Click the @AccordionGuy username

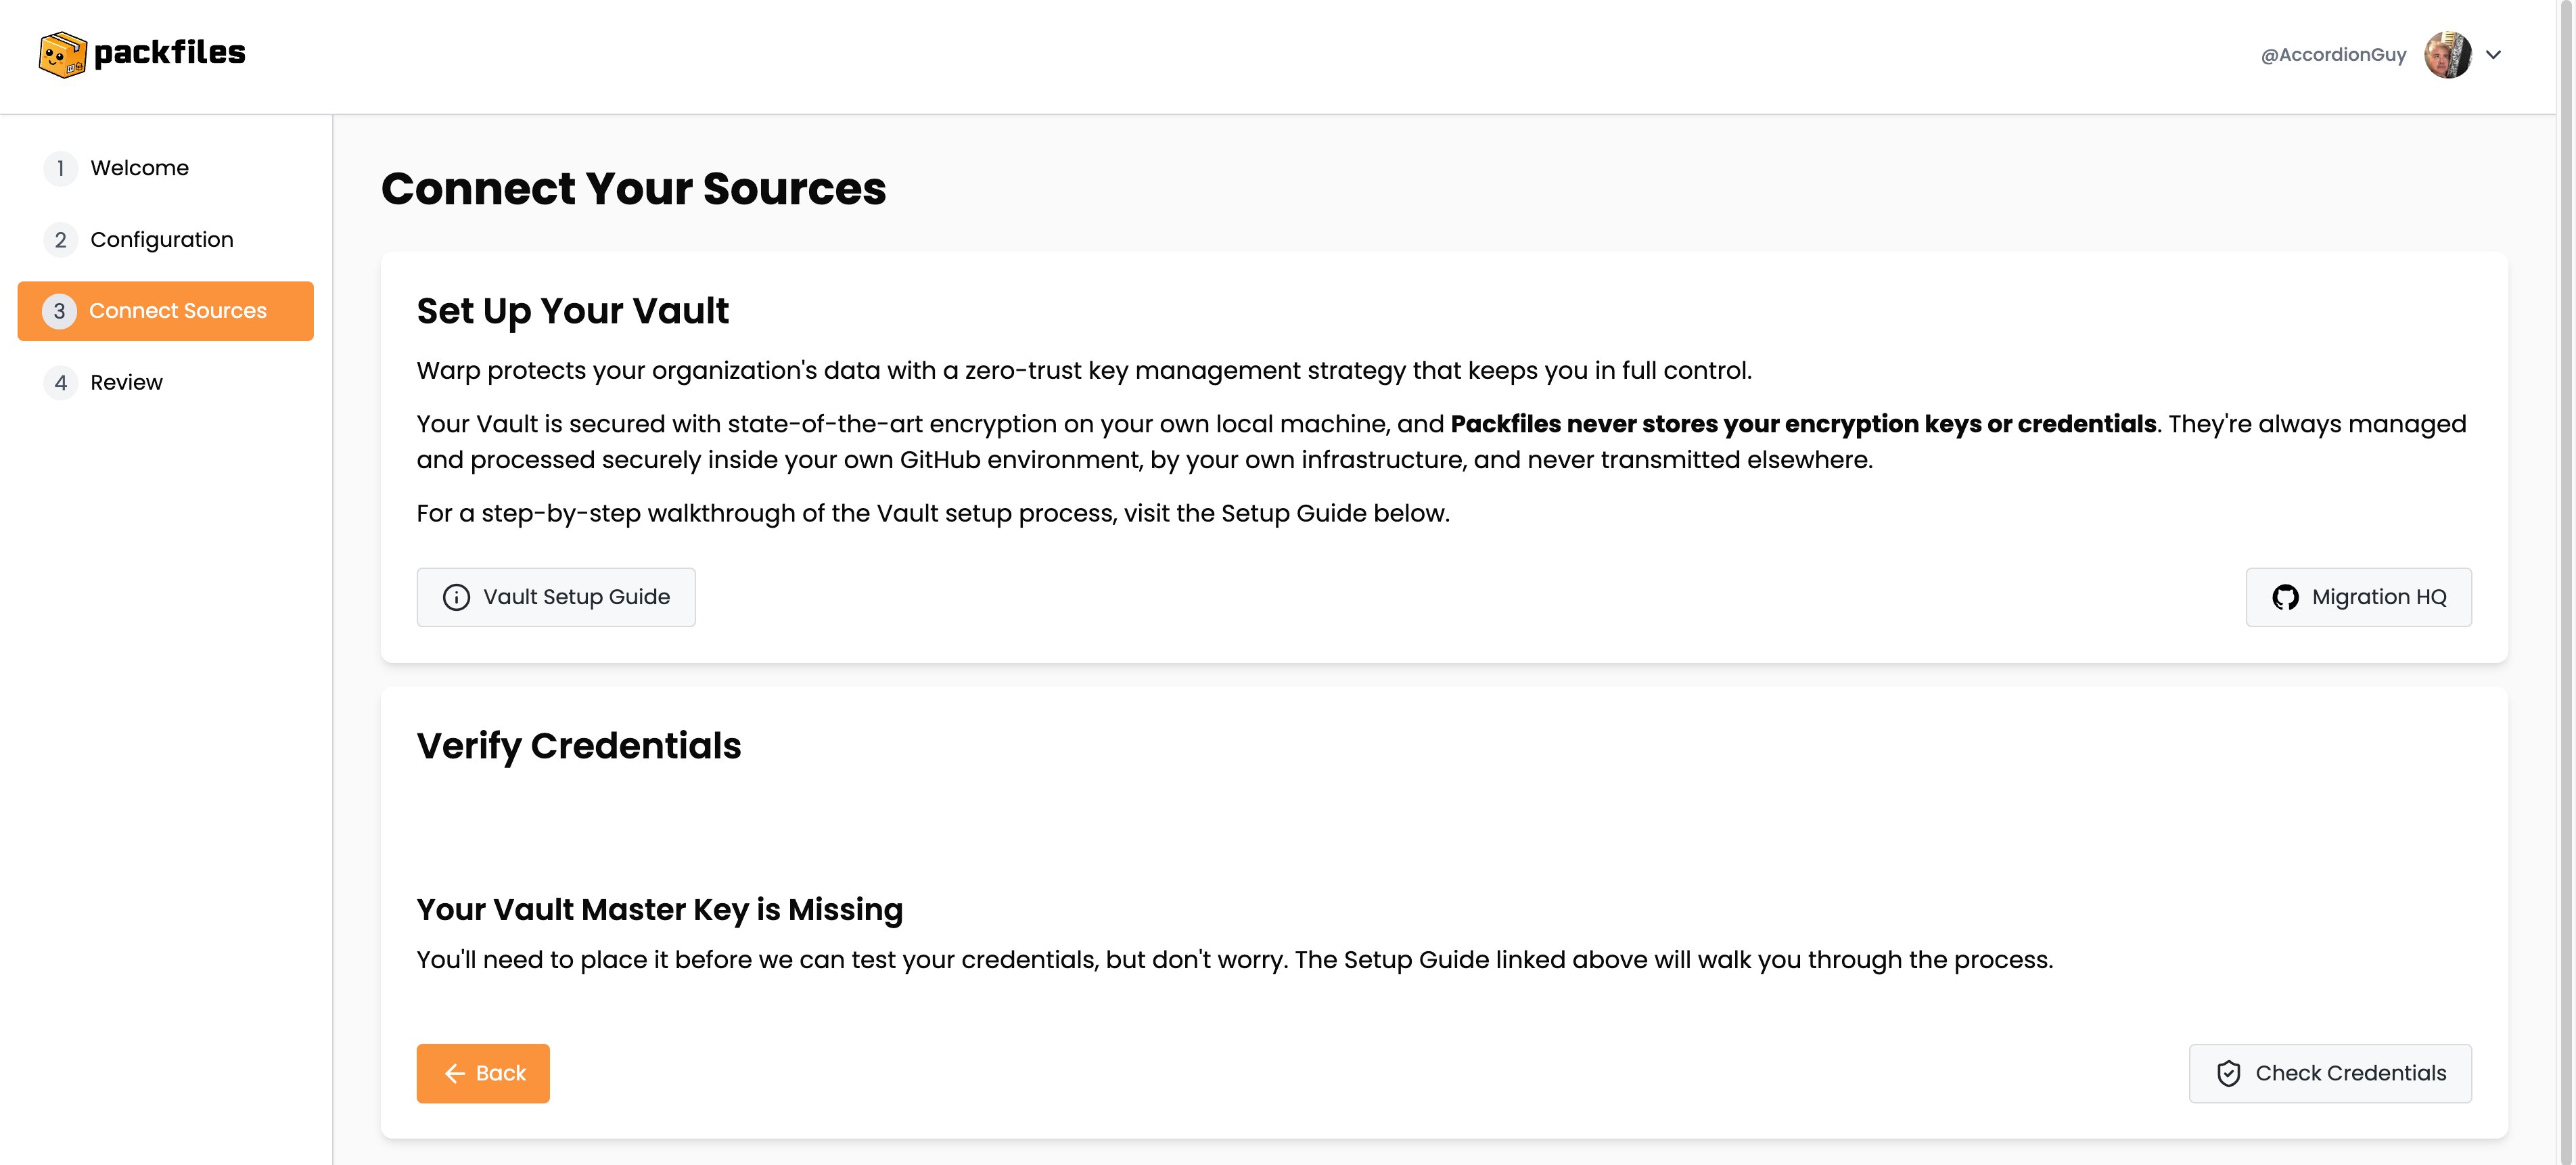tap(2333, 55)
